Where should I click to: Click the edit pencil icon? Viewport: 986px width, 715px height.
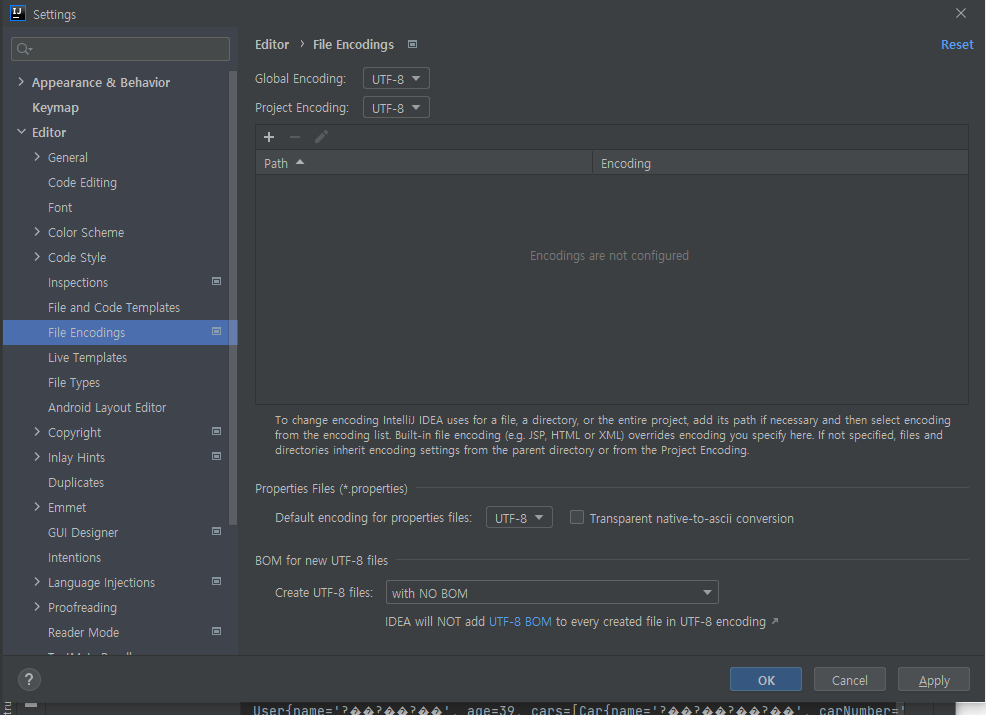pos(321,137)
